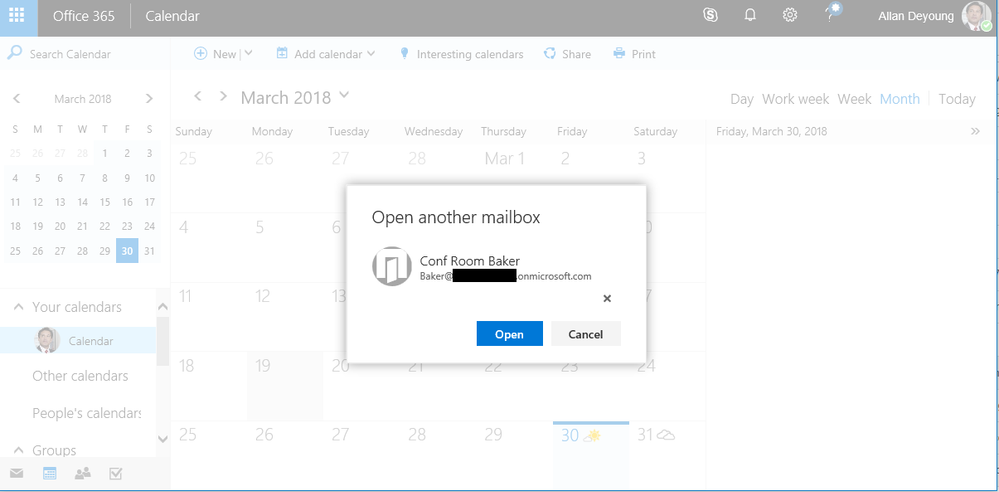Click day 31 in main month grid
This screenshot has height=492, width=999.
[667, 456]
